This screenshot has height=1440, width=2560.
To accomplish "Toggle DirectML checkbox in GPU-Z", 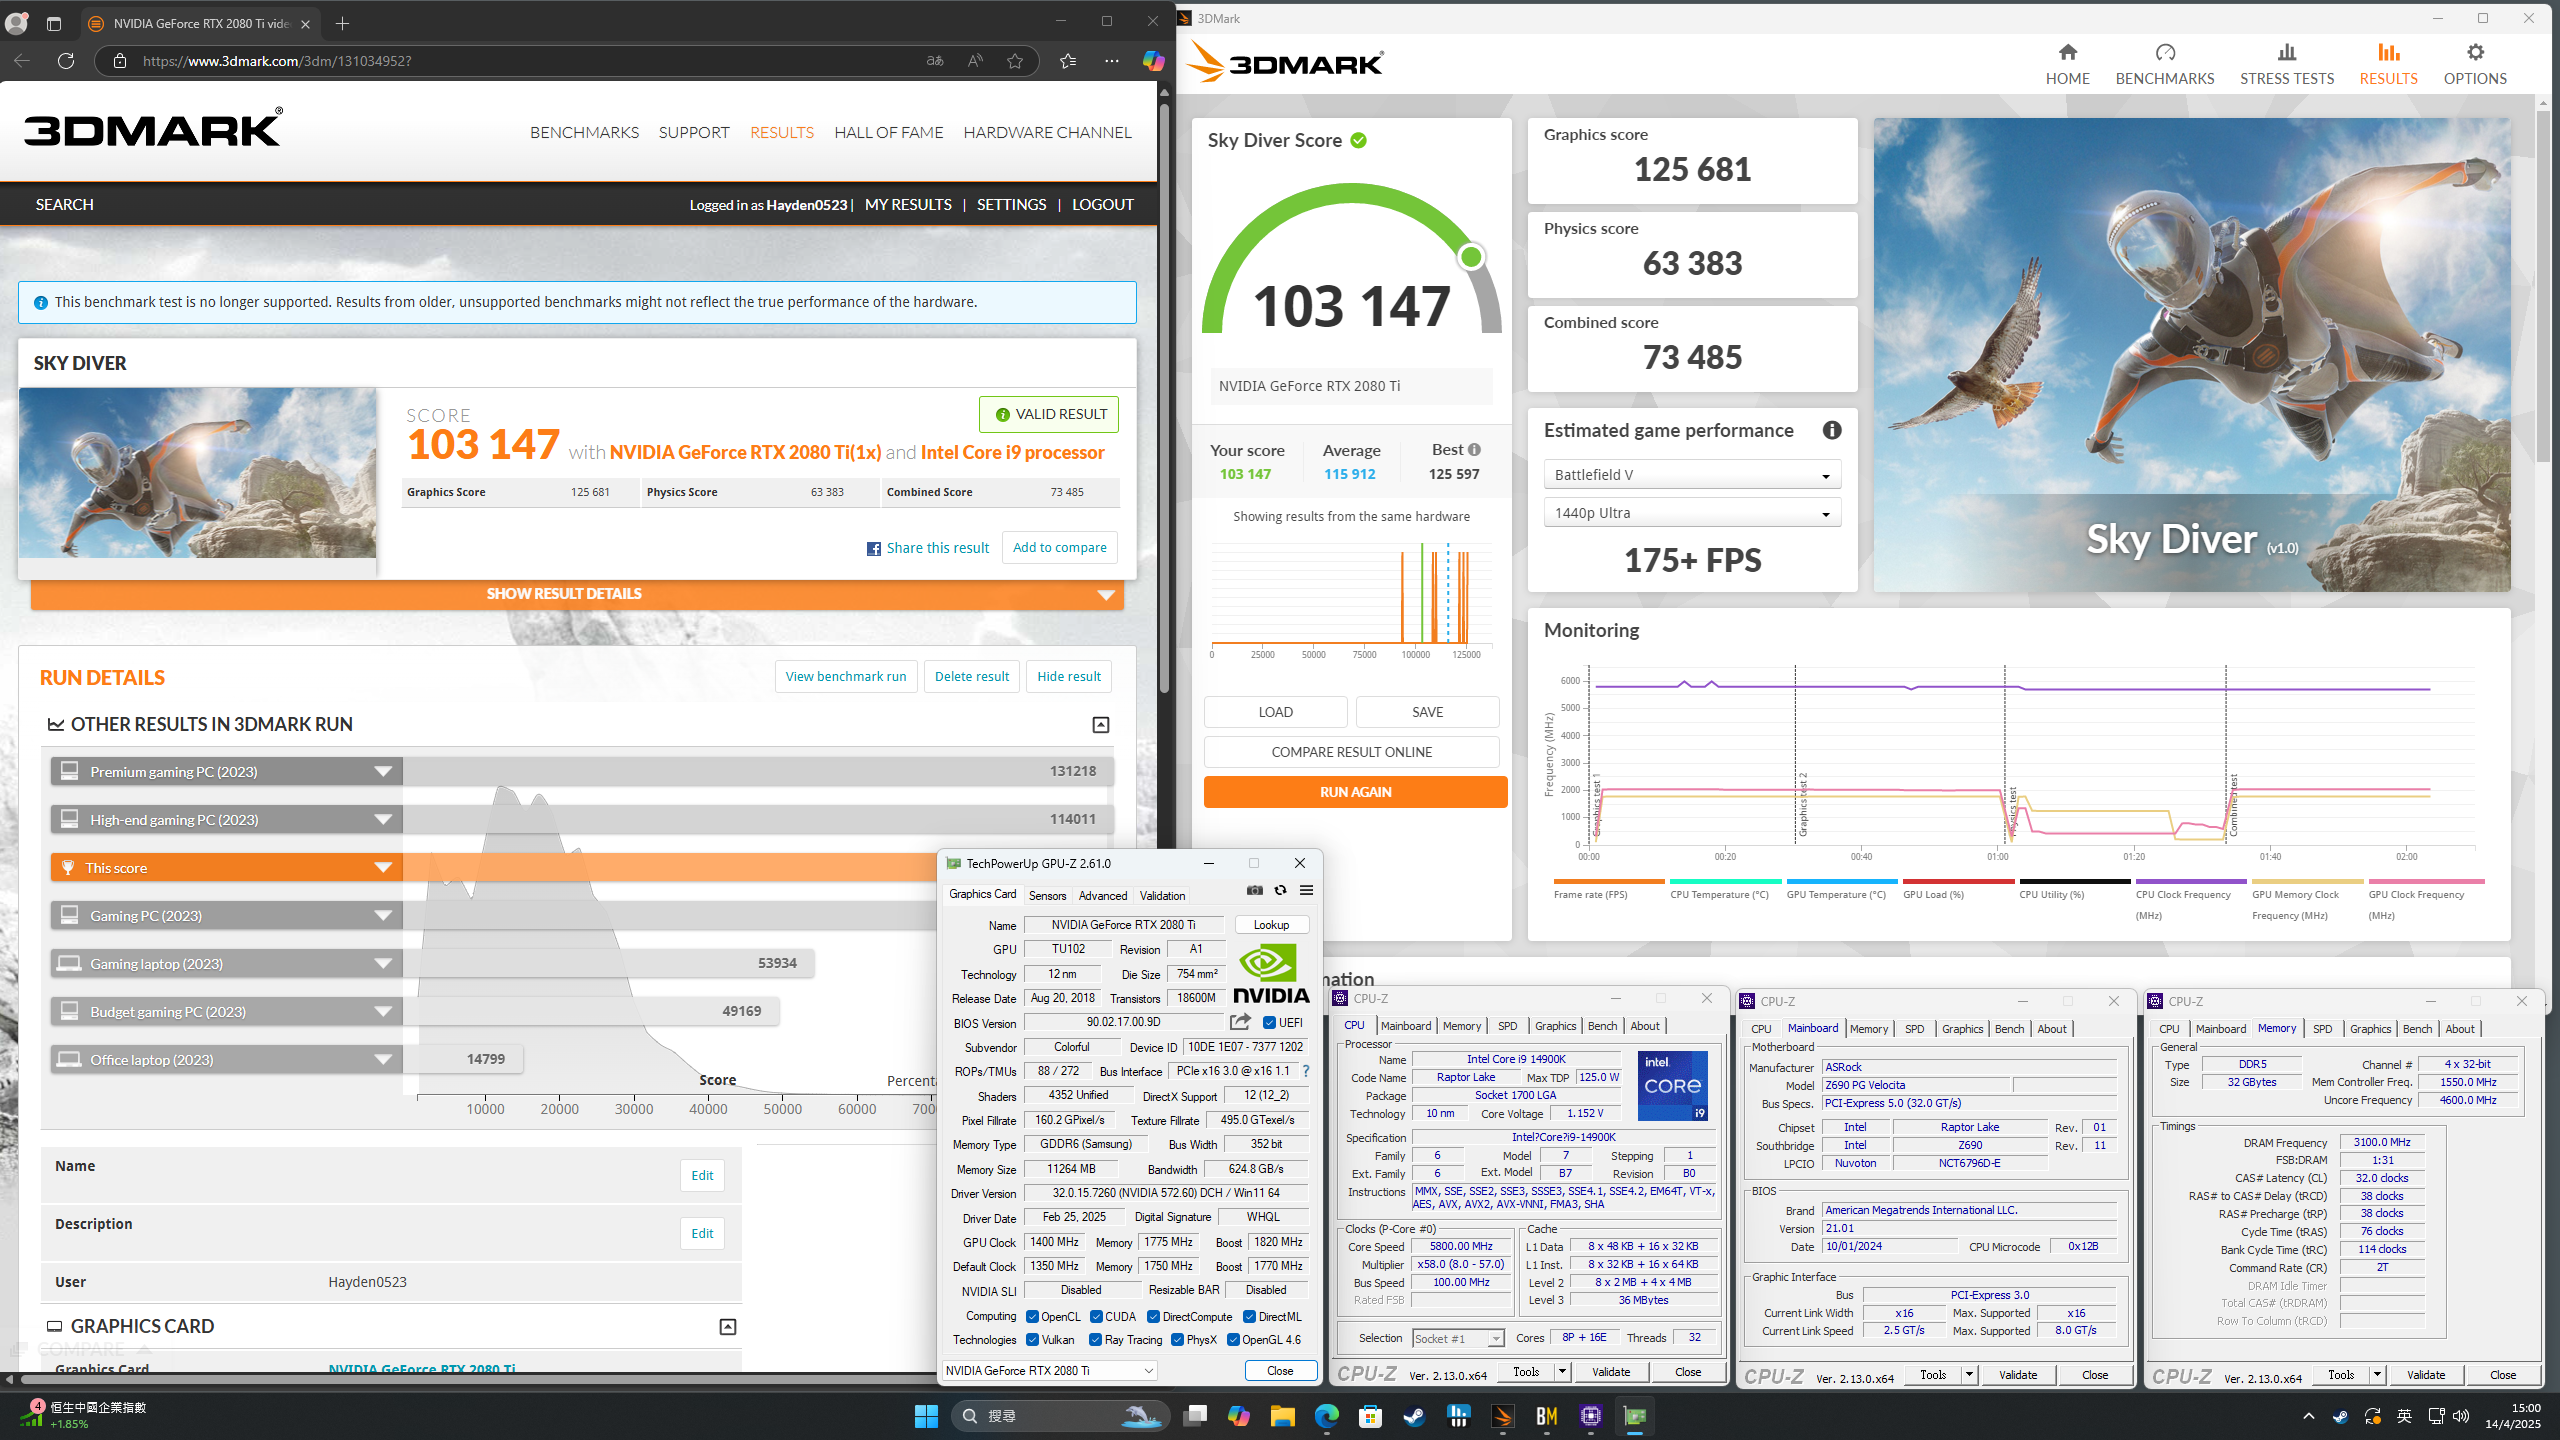I will pos(1249,1316).
